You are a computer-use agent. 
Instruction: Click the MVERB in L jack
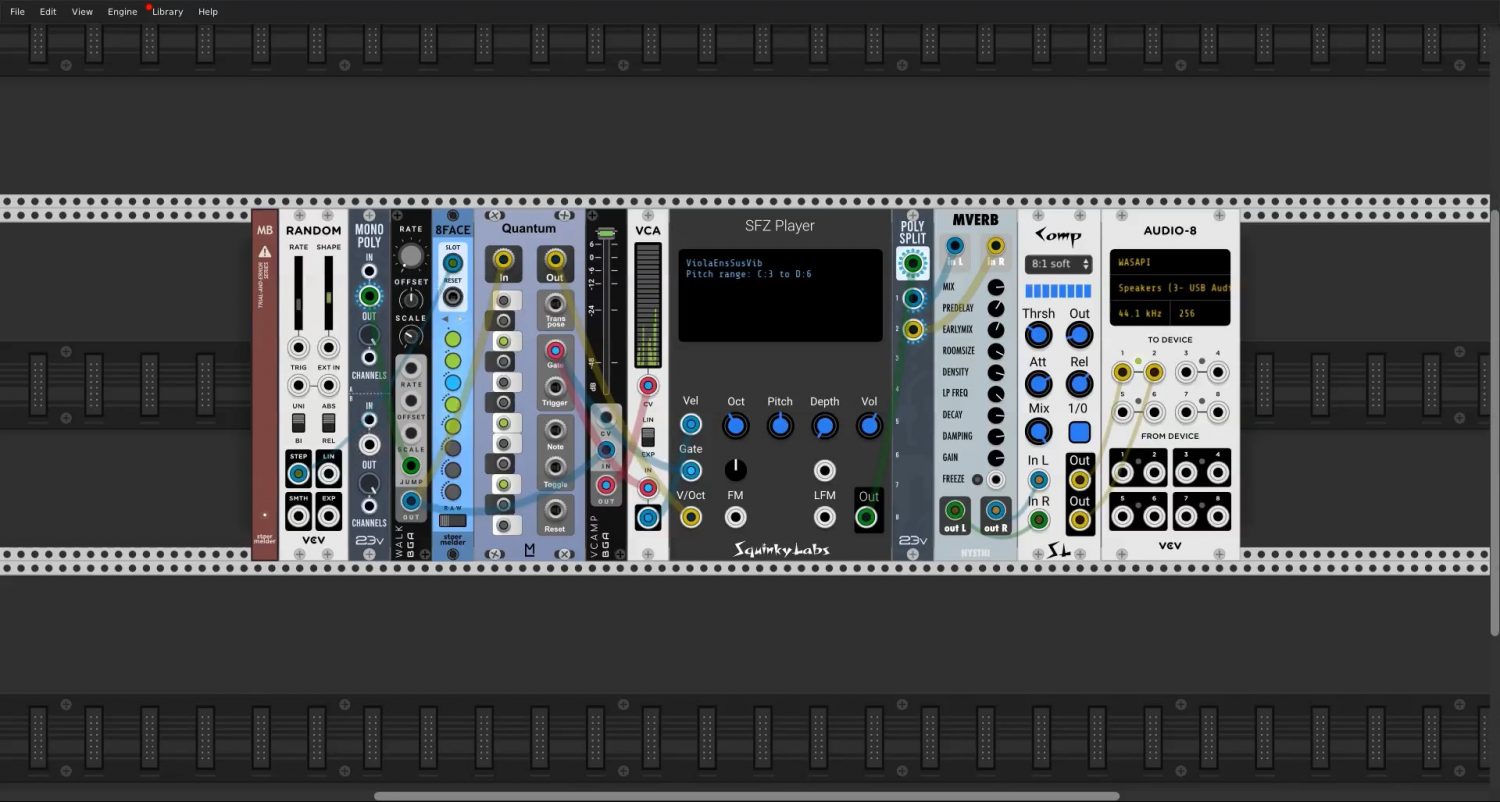point(955,246)
